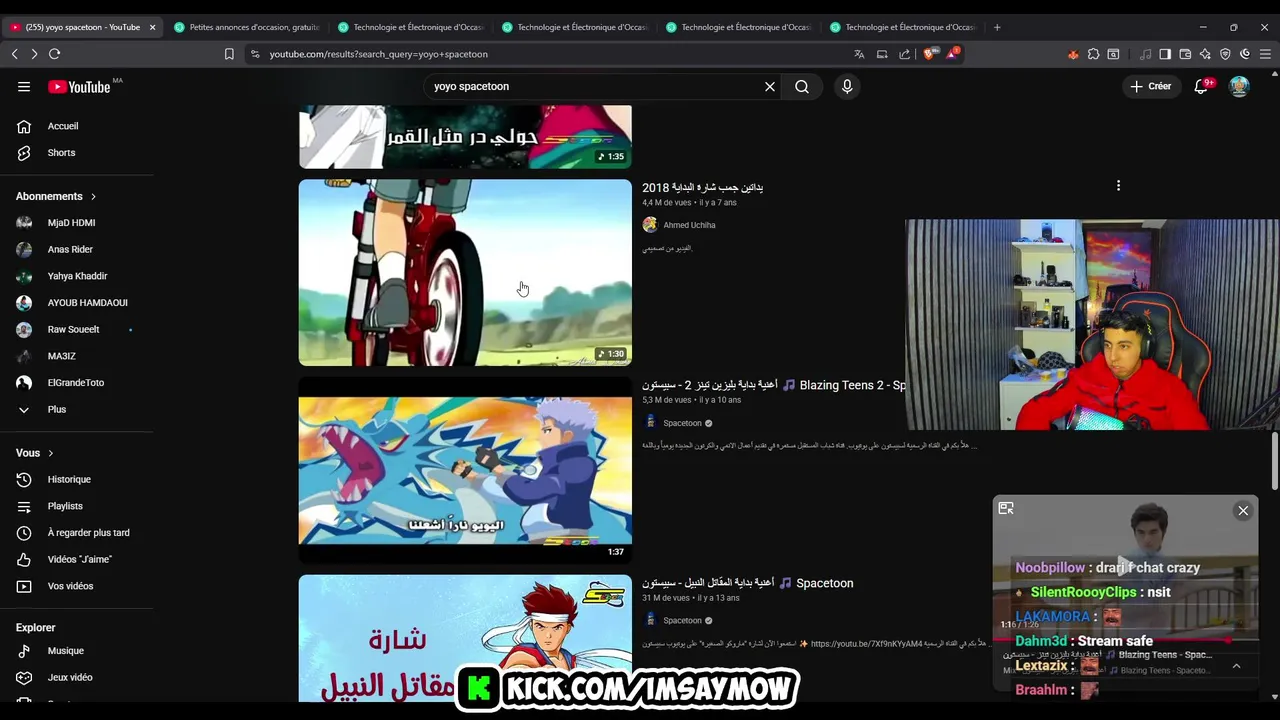Play the Blazing Teens 2 thumbnail 1:37
This screenshot has height=720, width=1280.
pos(465,469)
